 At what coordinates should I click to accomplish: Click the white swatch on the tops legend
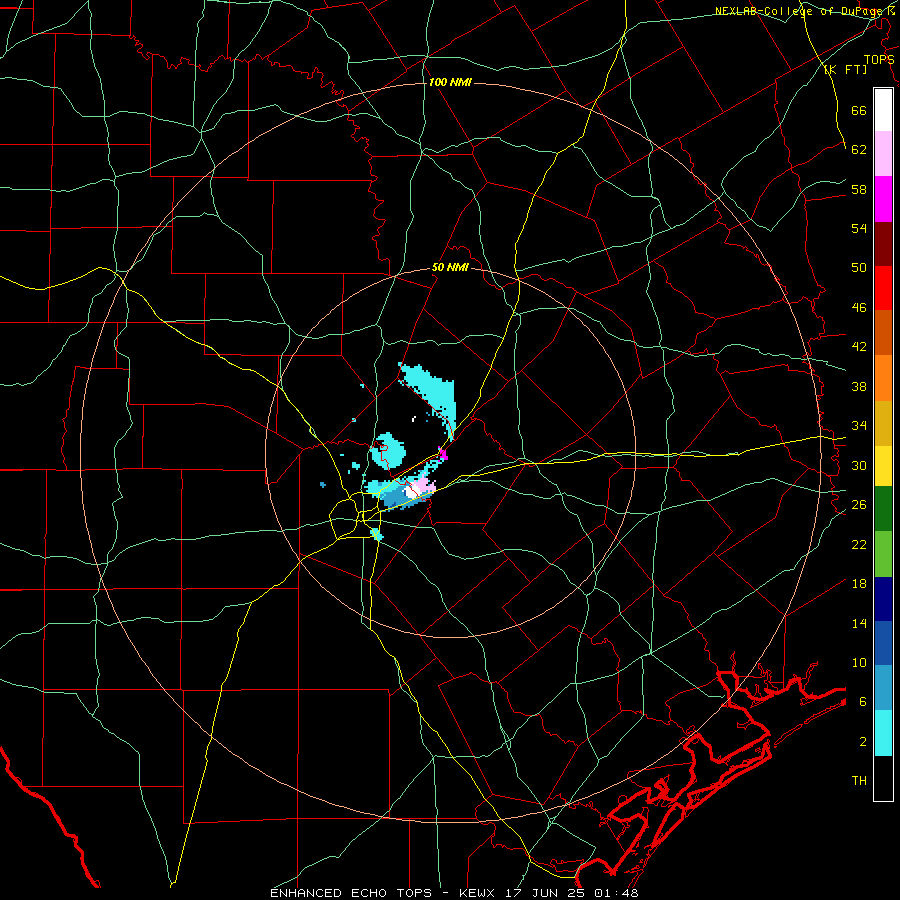(883, 110)
